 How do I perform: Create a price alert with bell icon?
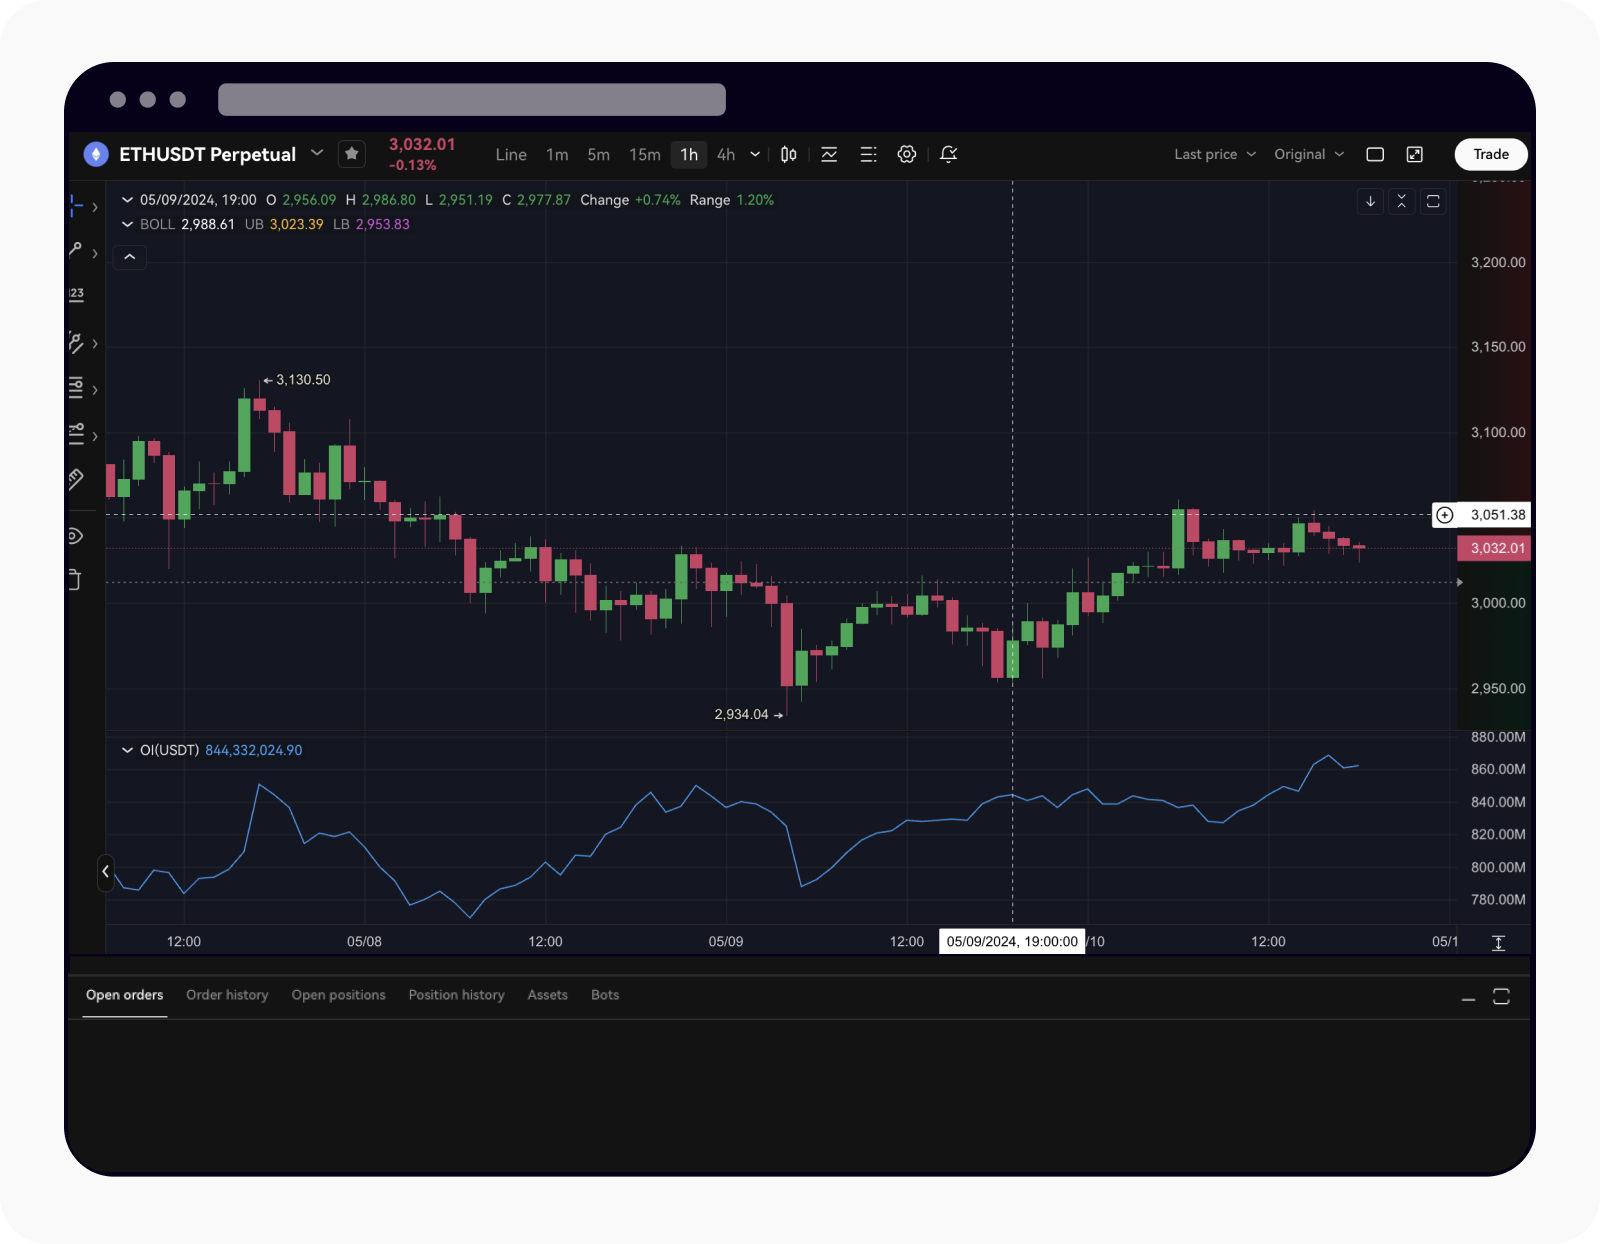(947, 154)
